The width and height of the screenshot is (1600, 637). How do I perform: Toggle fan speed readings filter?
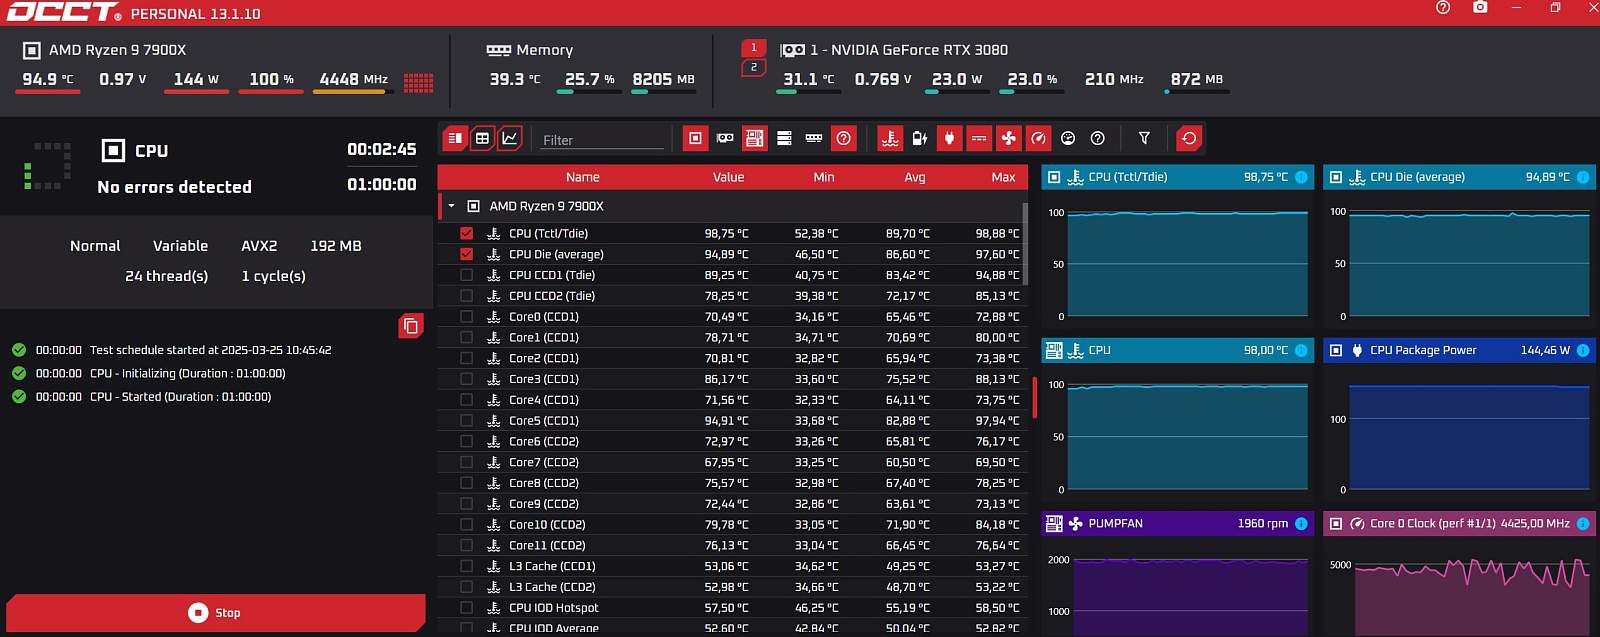tap(1009, 138)
